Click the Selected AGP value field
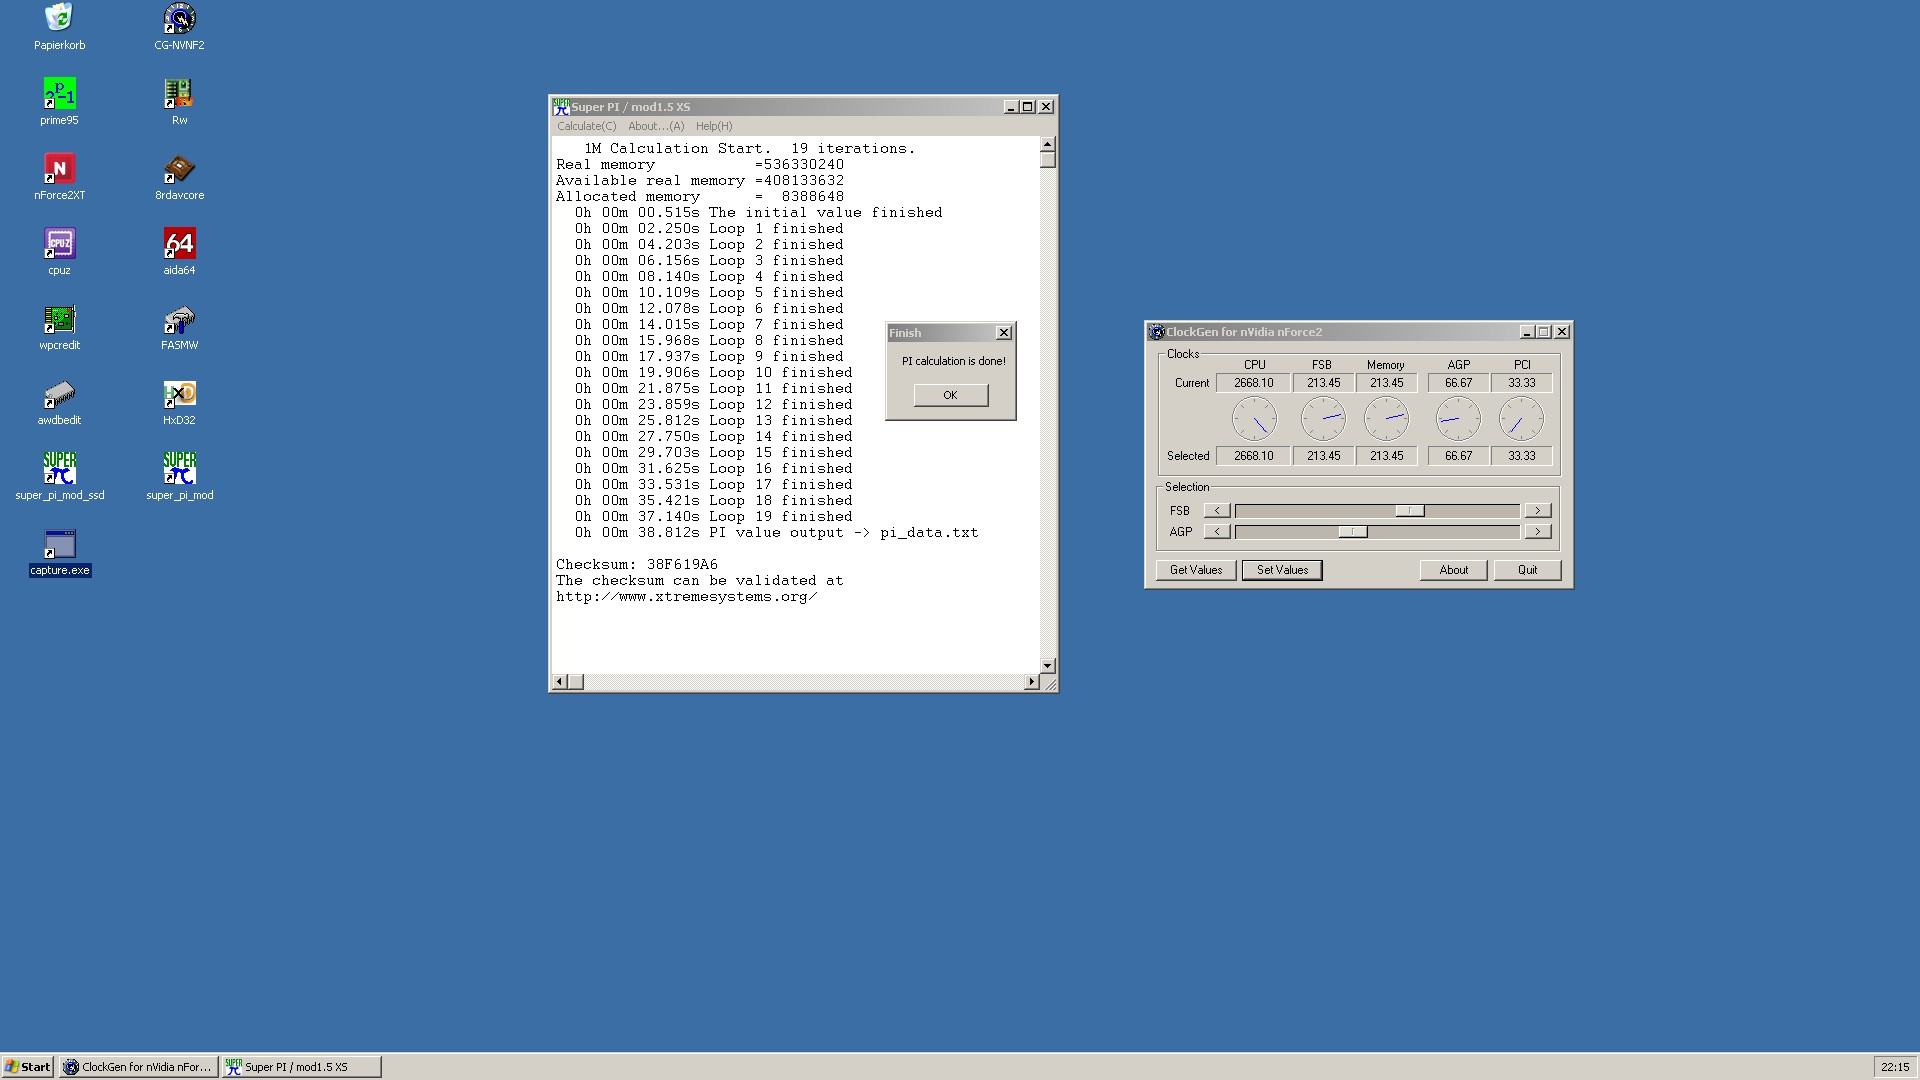The image size is (1920, 1080). [1458, 456]
